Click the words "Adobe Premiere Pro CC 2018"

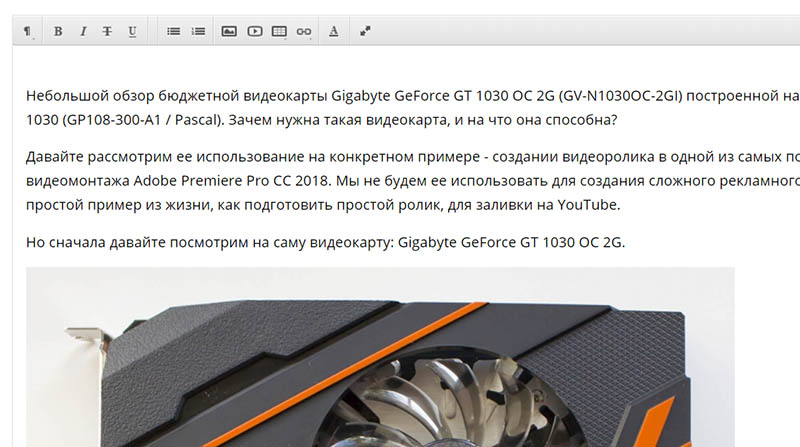(232, 181)
